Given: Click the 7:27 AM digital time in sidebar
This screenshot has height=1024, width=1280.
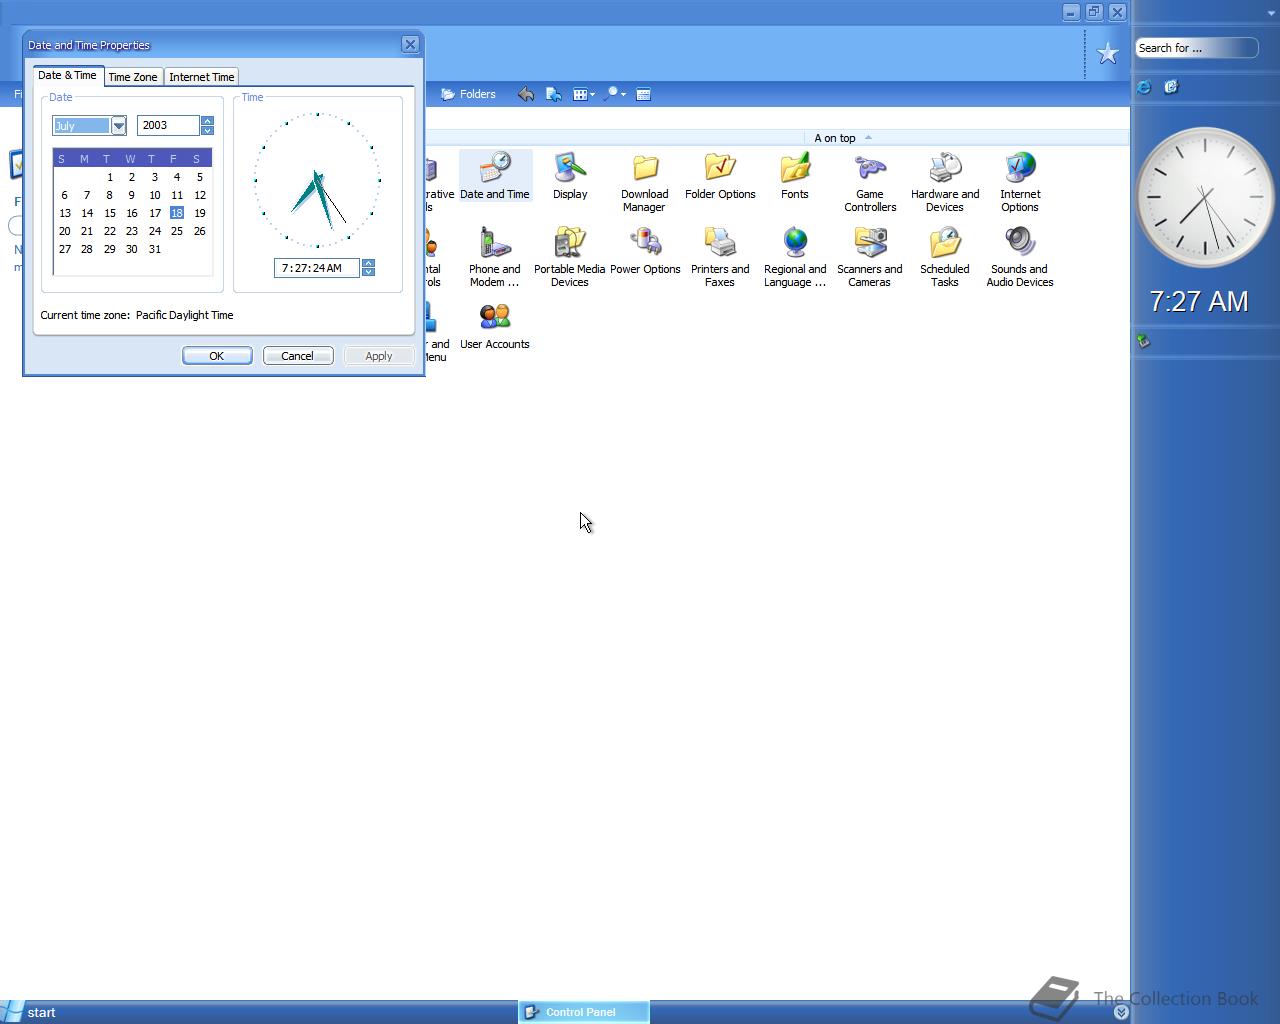Looking at the screenshot, I should click(x=1199, y=301).
